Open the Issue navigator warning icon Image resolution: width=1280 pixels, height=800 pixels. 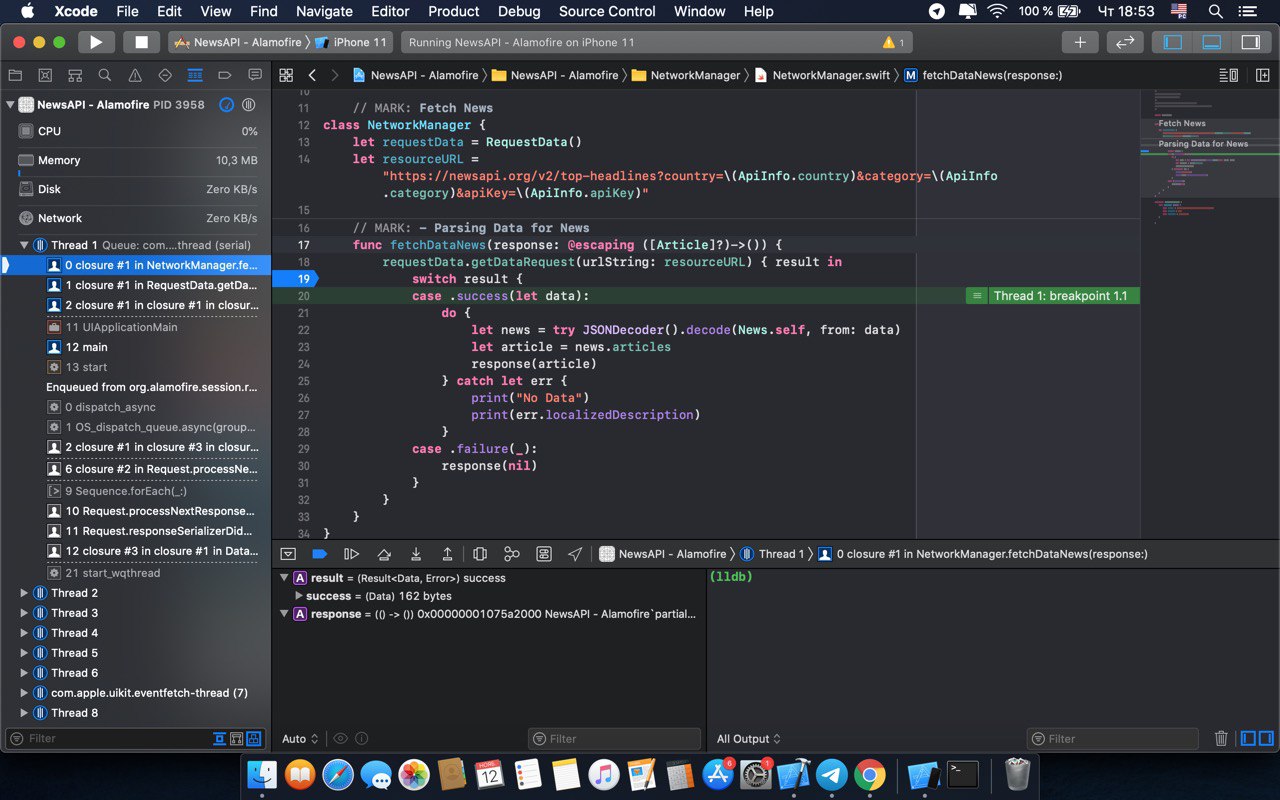[135, 75]
